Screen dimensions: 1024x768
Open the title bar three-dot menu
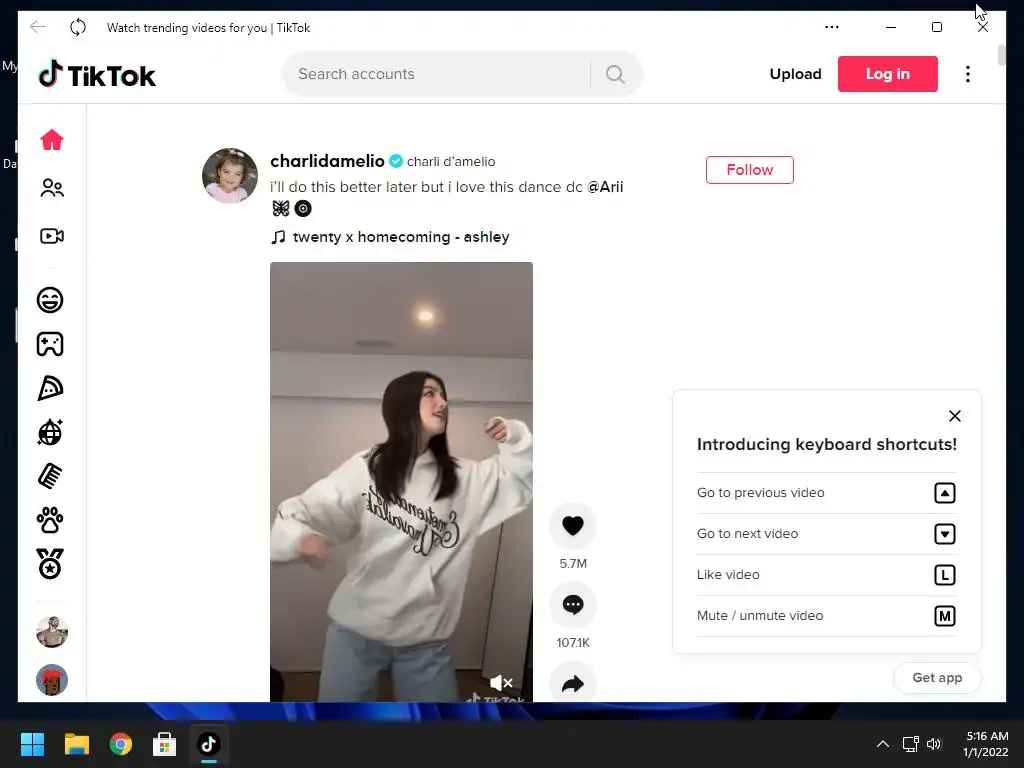(831, 27)
